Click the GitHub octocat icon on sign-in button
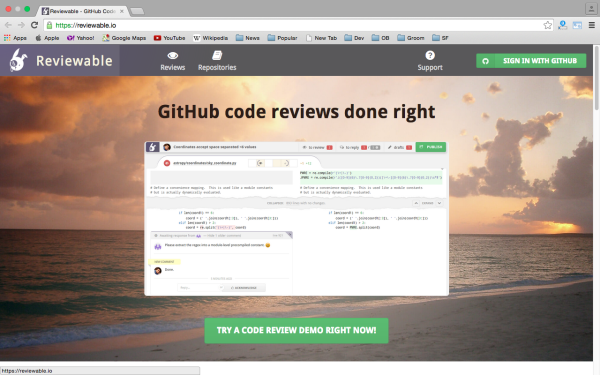The image size is (600, 375). [485, 61]
